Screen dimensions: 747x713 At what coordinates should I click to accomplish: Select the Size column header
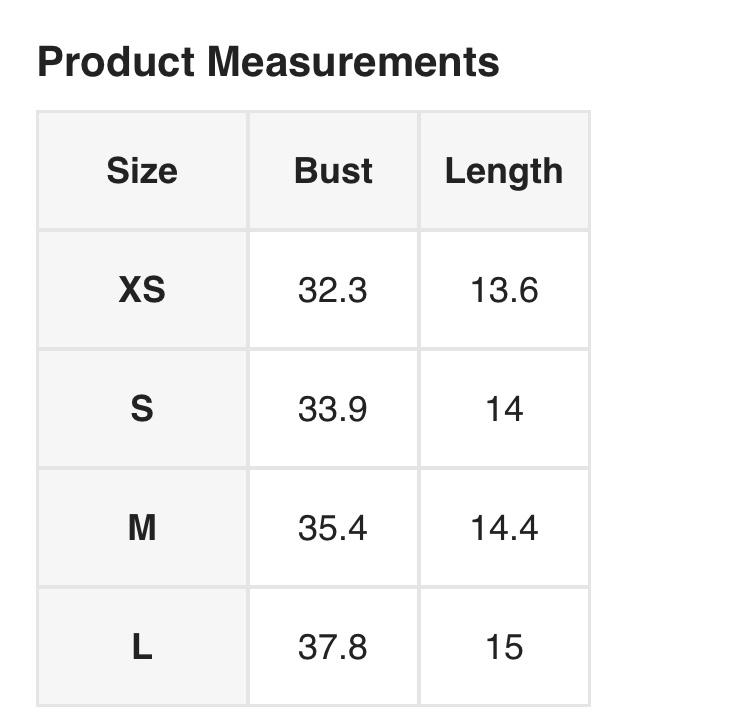pos(142,171)
